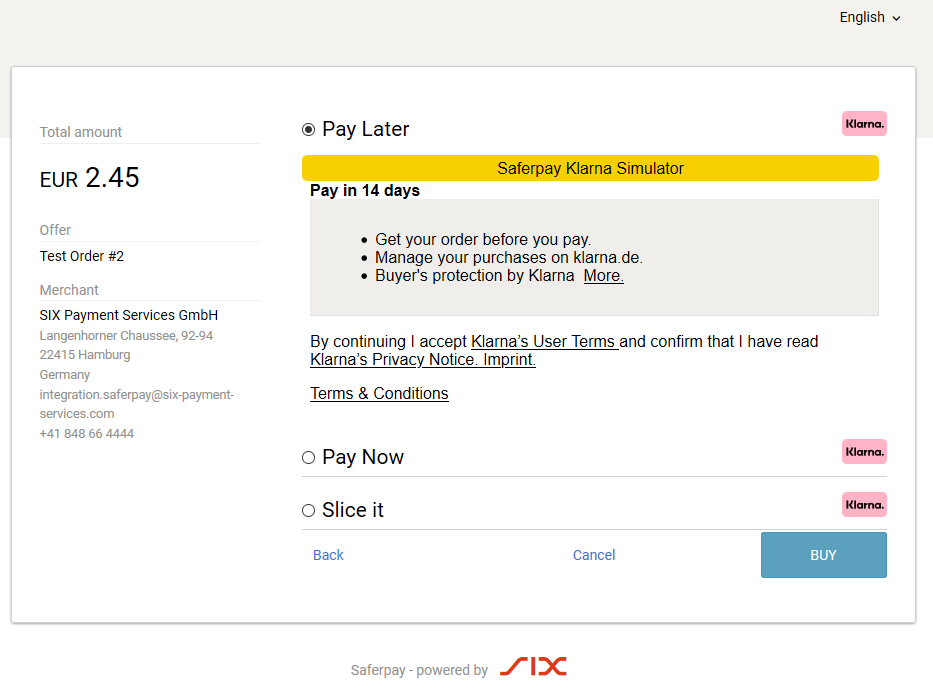The width and height of the screenshot is (933, 691).
Task: Open the Imprint link
Action: [x=509, y=359]
